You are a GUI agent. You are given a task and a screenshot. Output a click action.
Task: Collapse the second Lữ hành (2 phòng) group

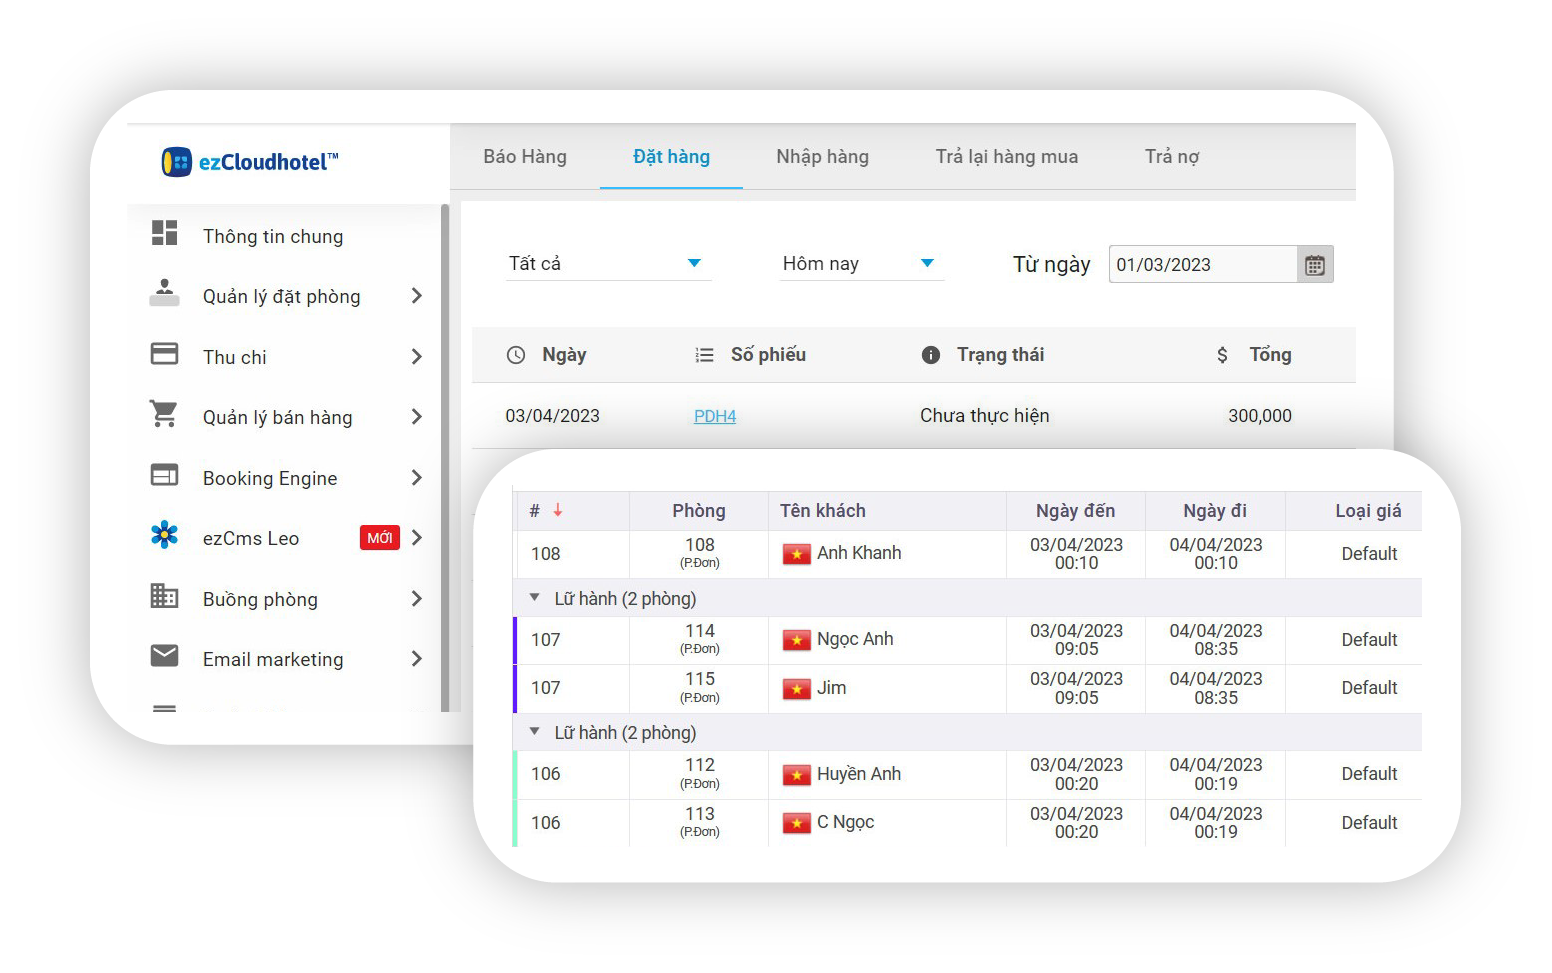(x=535, y=732)
